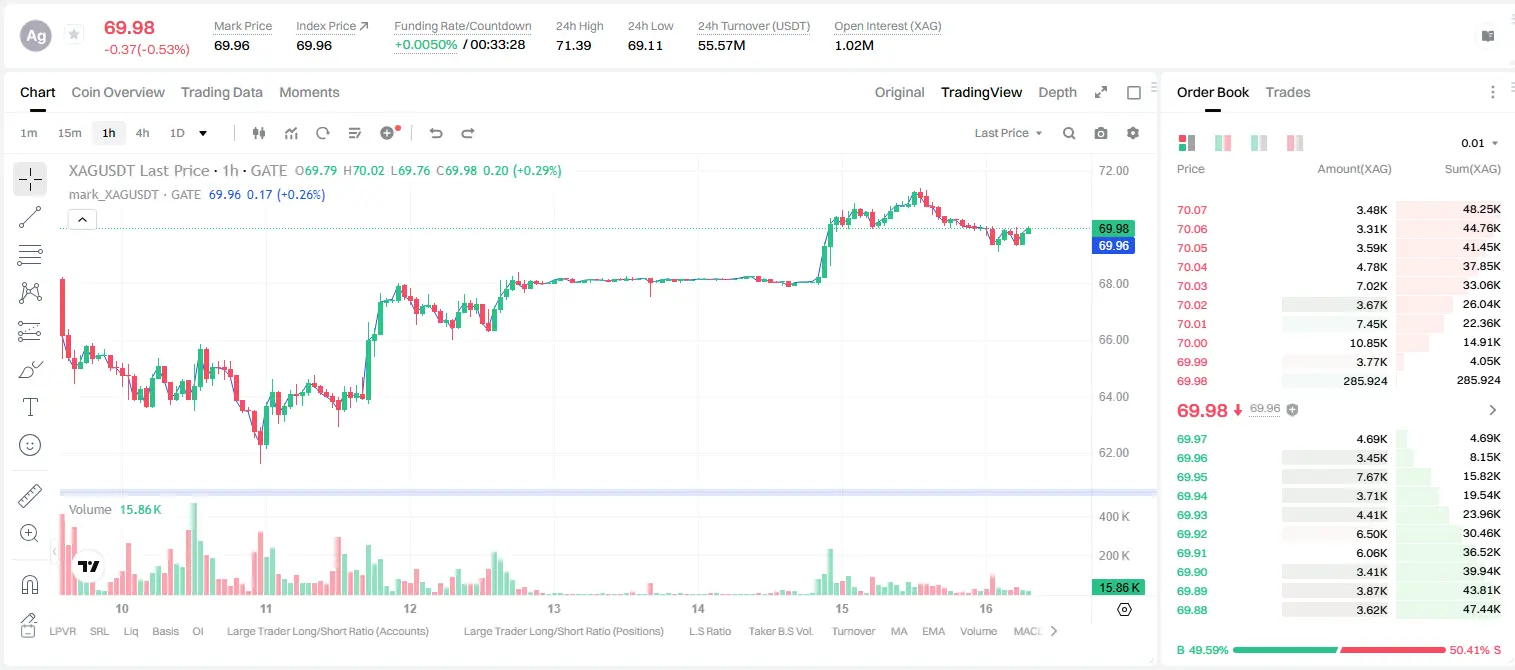Click the undo arrow in chart toolbar
Screen dimensions: 1515x670
click(x=436, y=133)
